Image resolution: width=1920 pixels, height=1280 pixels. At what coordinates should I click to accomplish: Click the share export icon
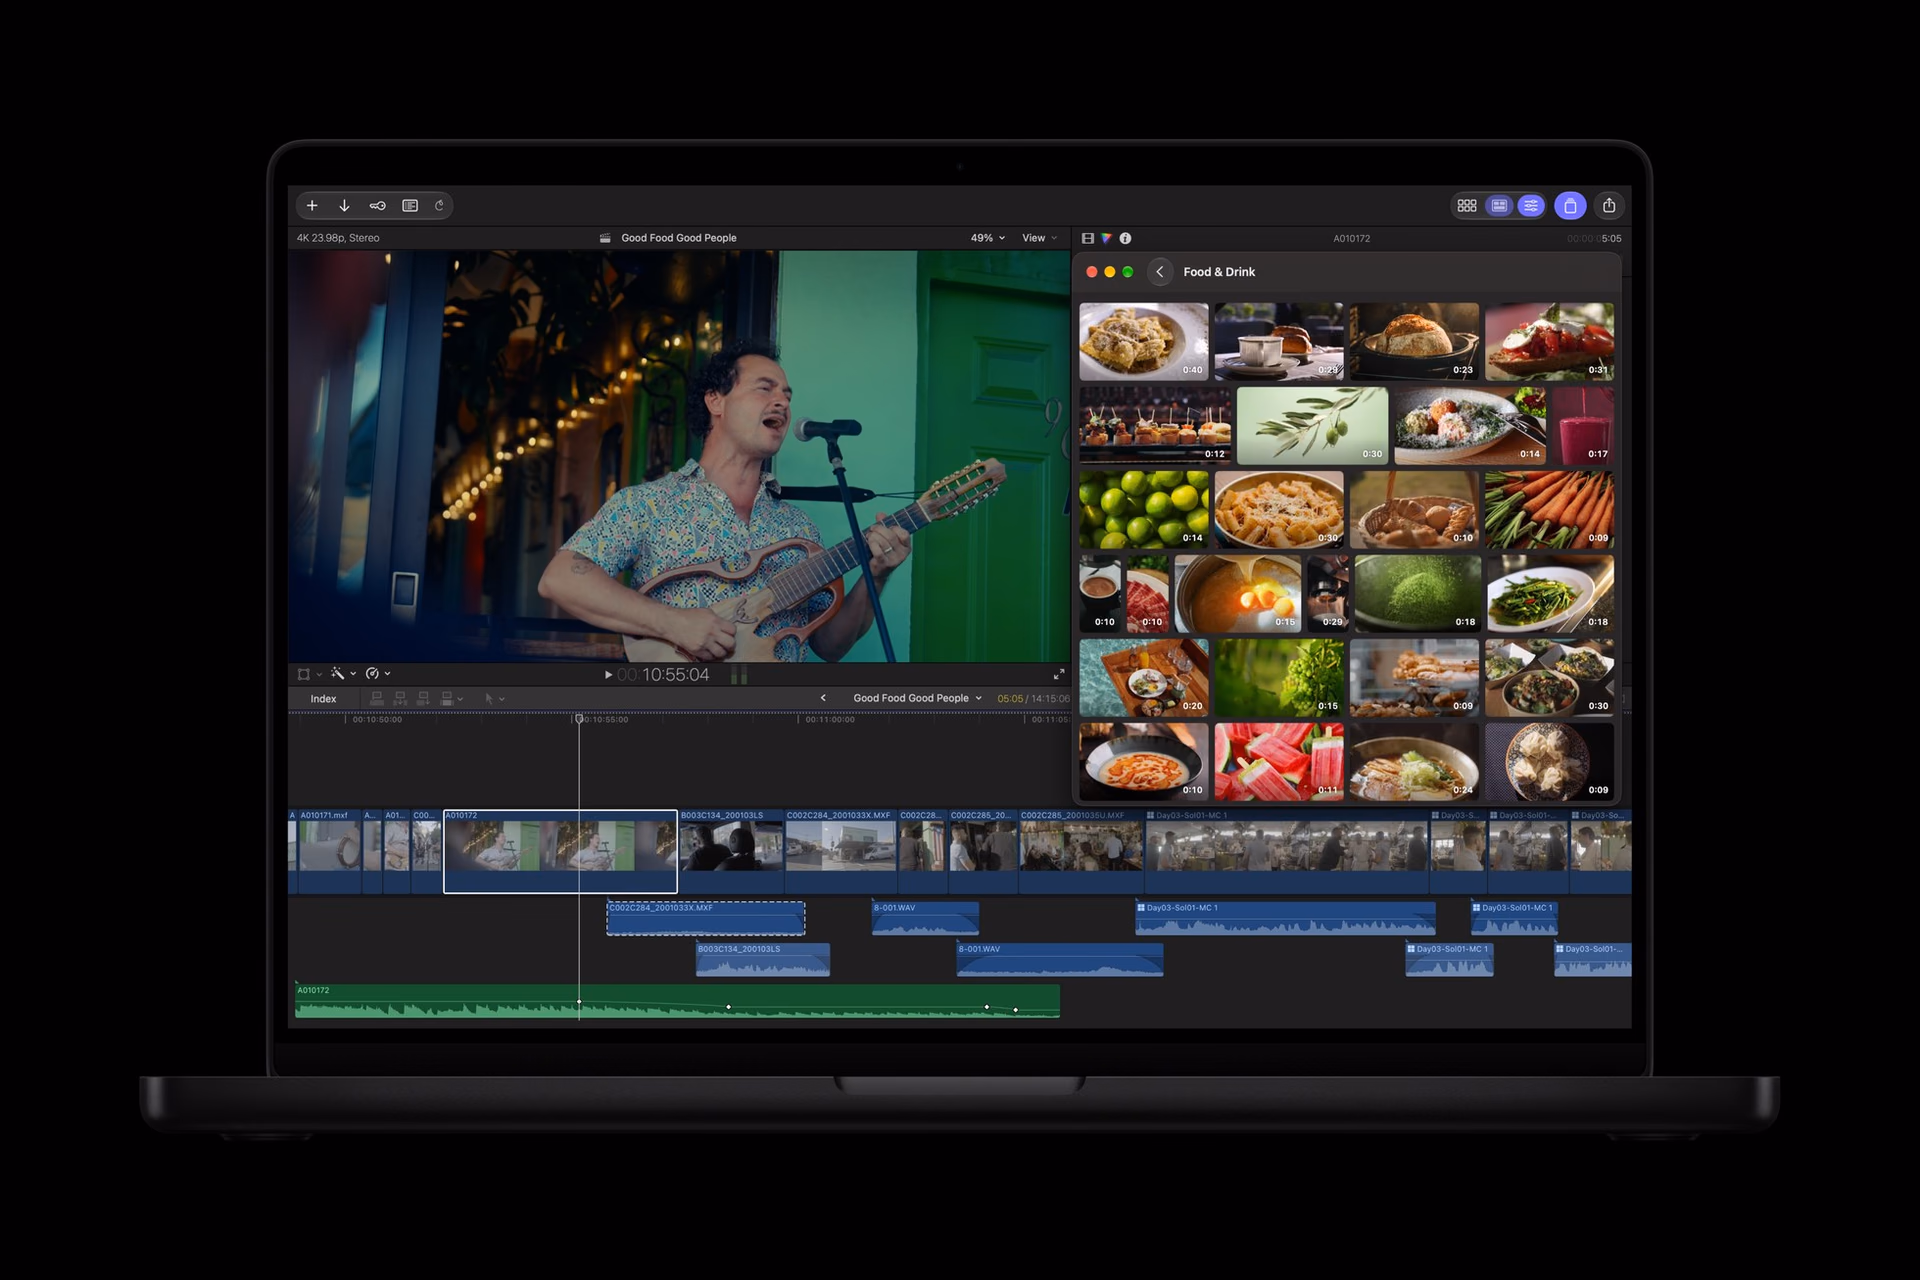pos(1609,206)
